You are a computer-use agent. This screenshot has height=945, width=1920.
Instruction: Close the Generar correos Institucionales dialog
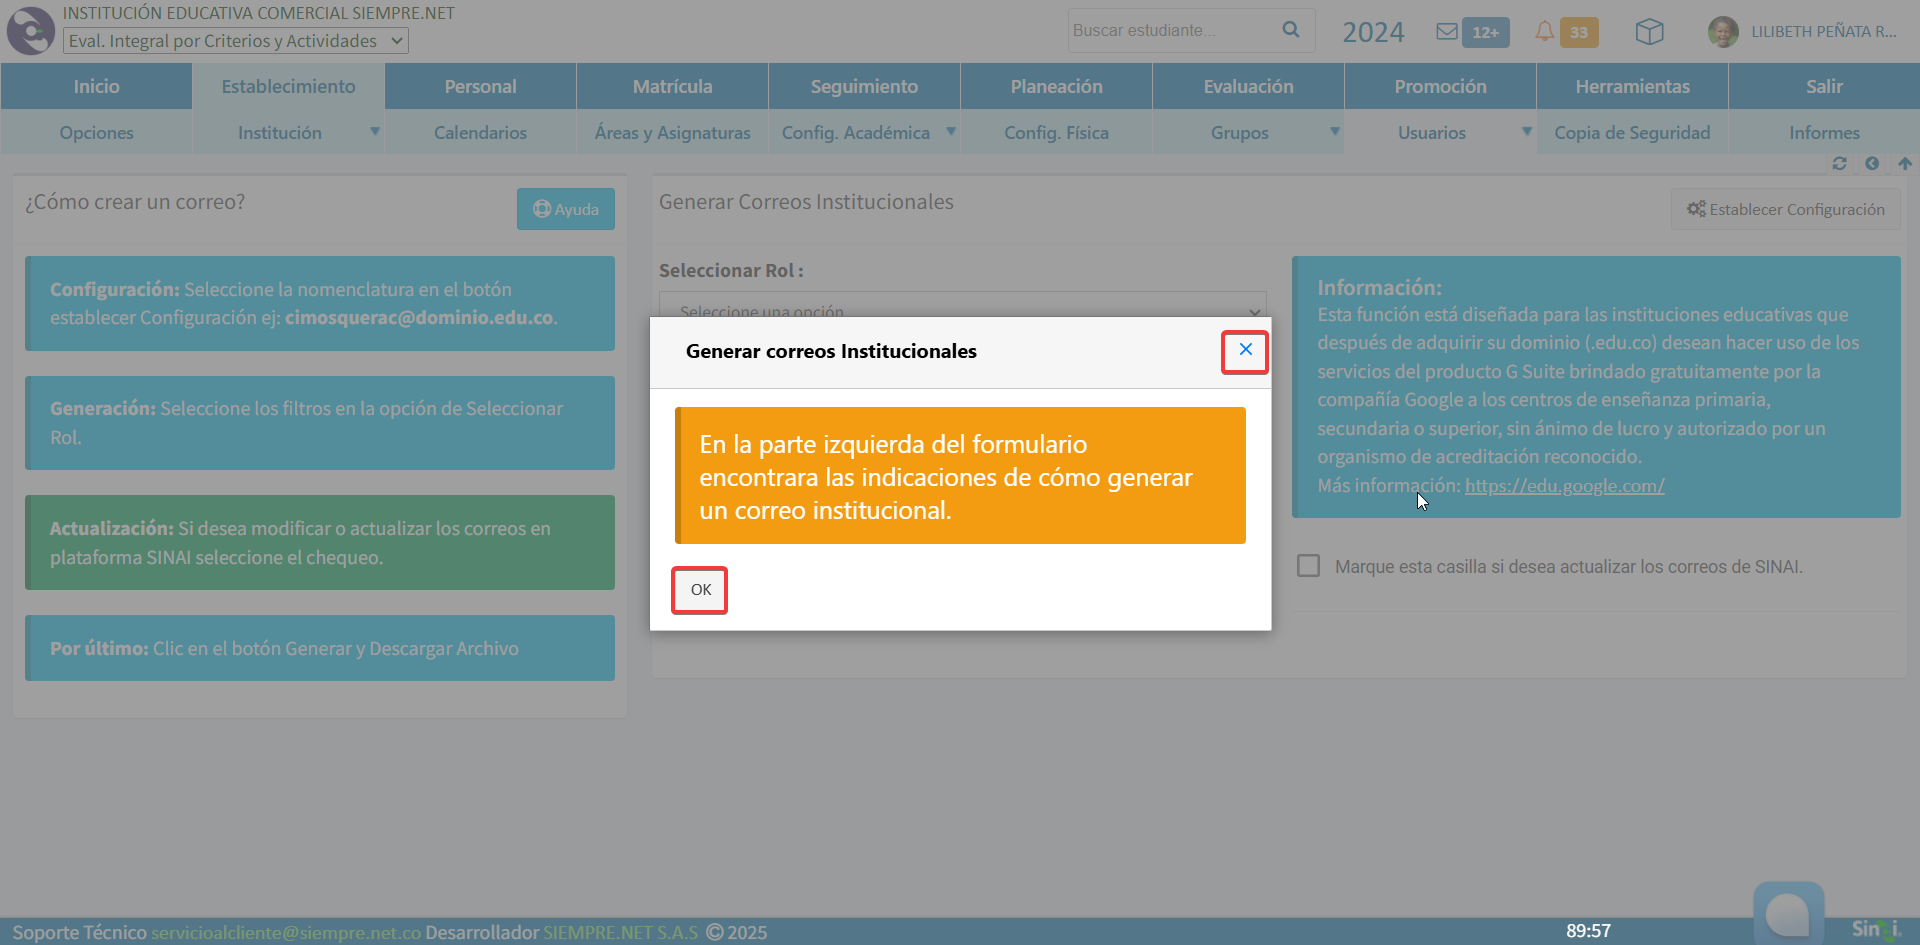coord(1245,350)
